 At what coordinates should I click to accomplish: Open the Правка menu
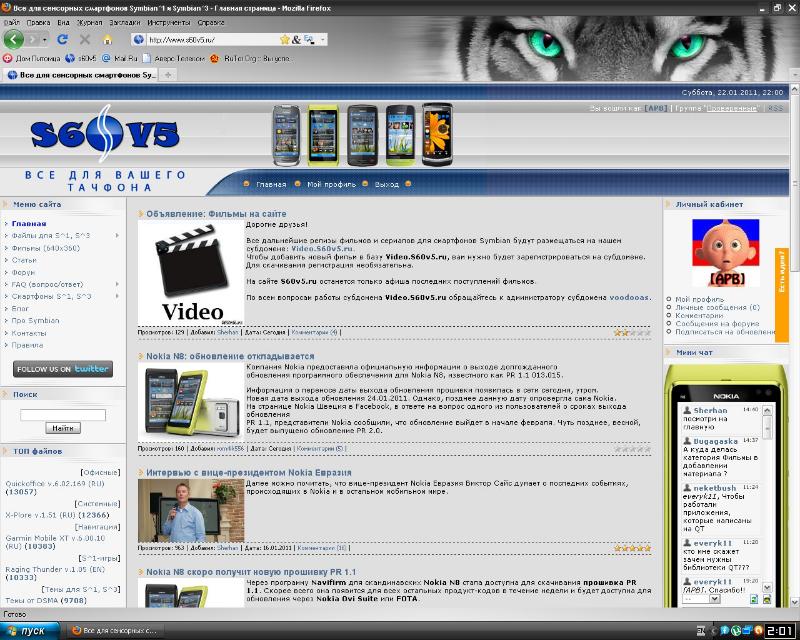point(38,22)
